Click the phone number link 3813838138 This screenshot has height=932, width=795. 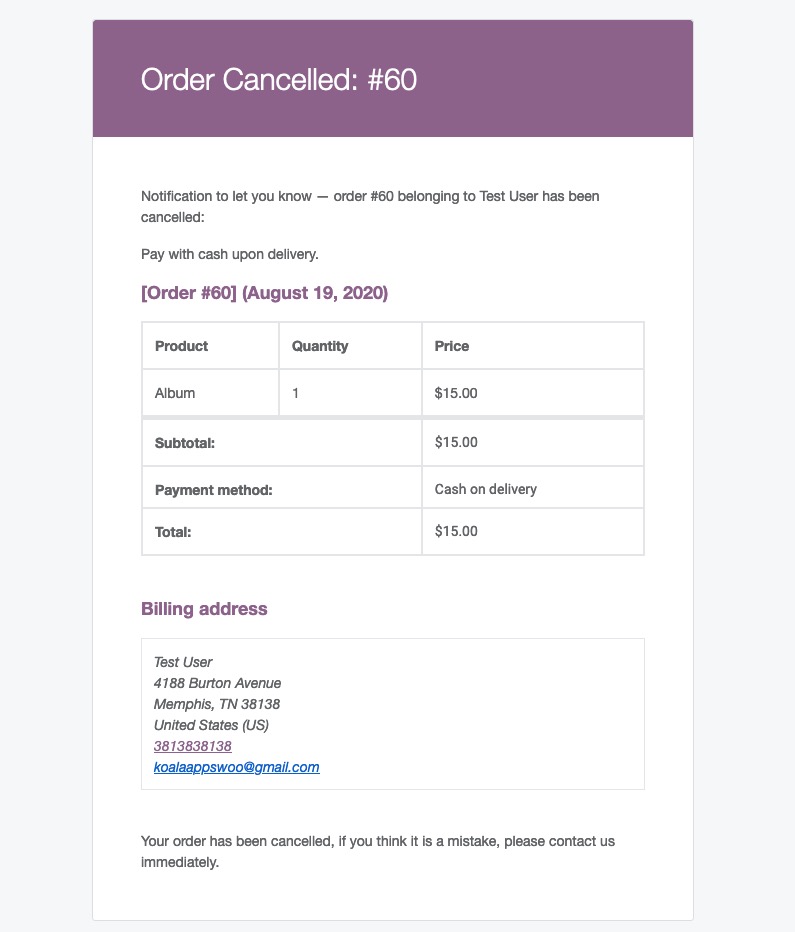192,746
